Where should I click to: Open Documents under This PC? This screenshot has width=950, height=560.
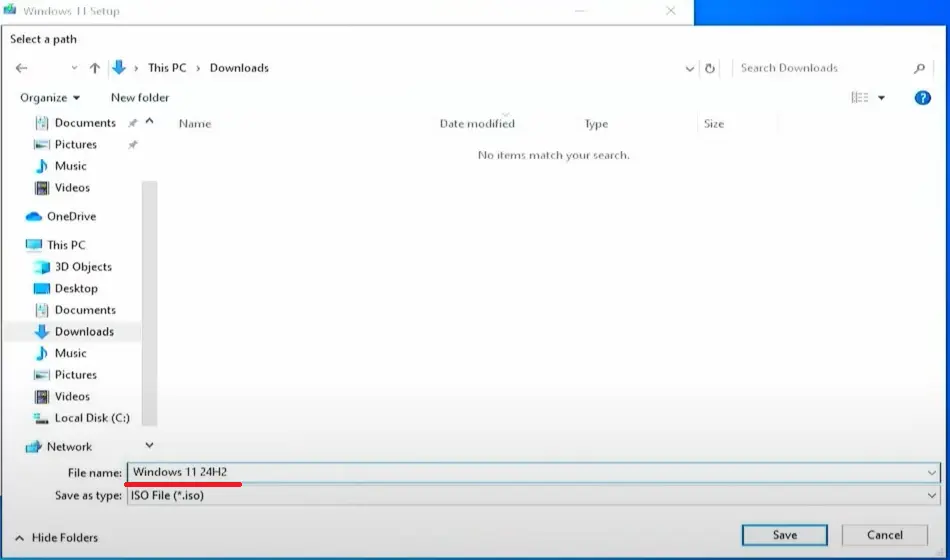[x=85, y=310]
